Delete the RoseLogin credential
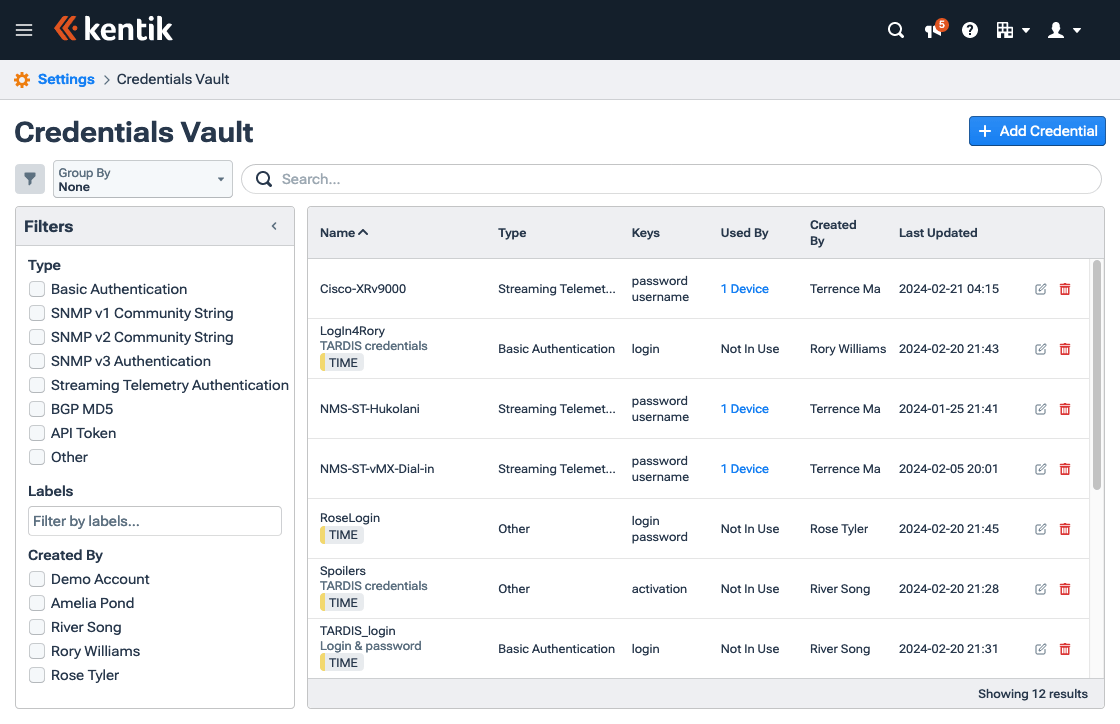Viewport: 1120px width, 724px height. pyautogui.click(x=1064, y=528)
